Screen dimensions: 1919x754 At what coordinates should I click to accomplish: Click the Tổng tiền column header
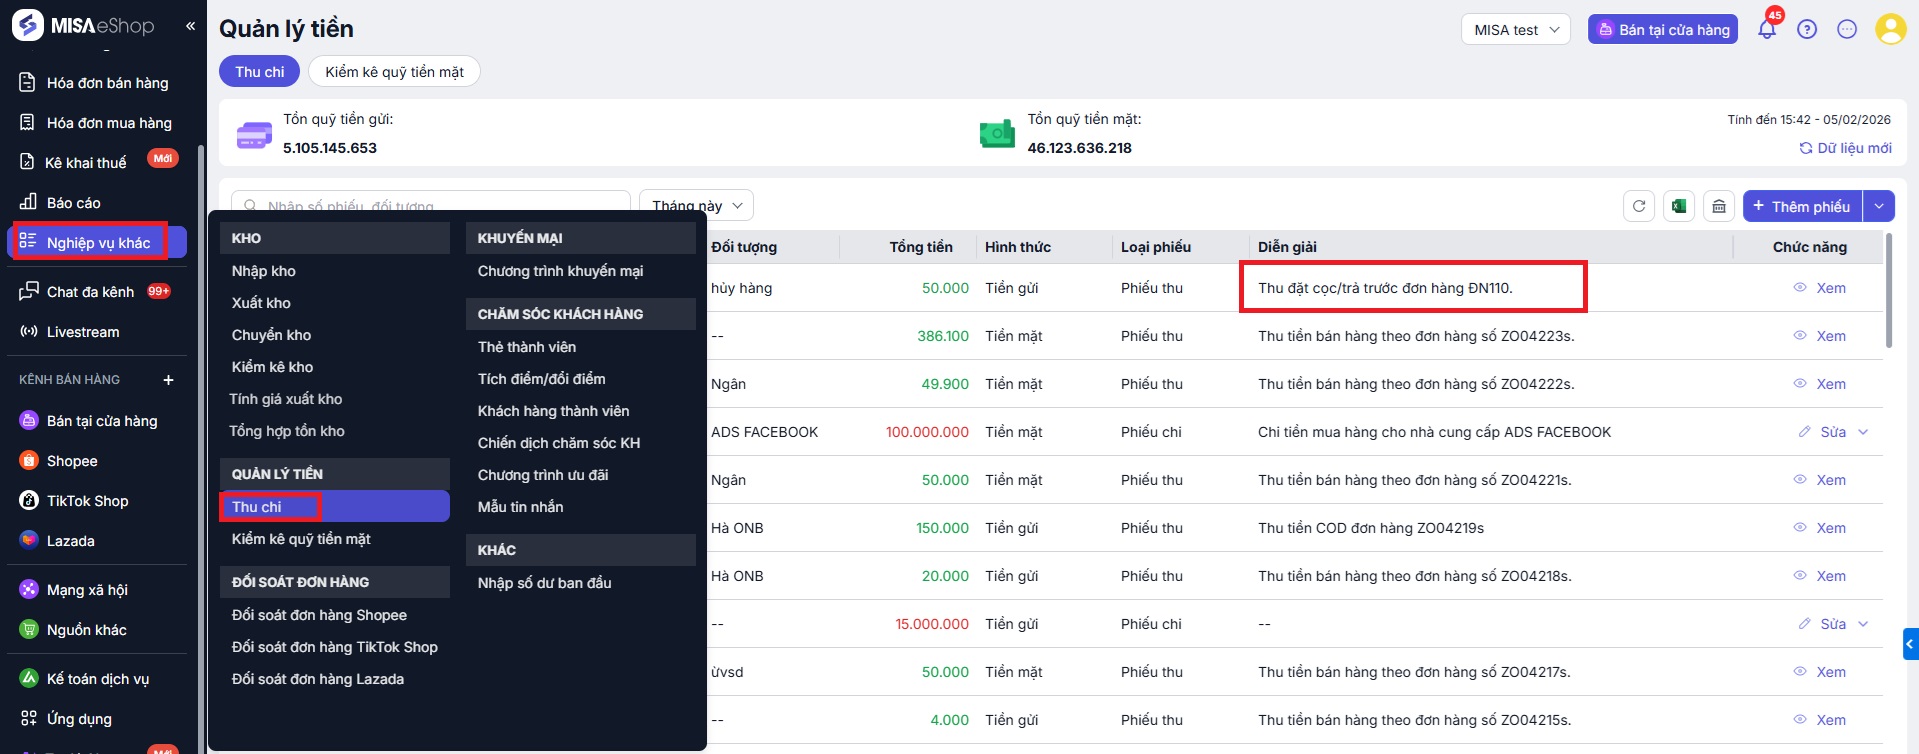pos(921,247)
